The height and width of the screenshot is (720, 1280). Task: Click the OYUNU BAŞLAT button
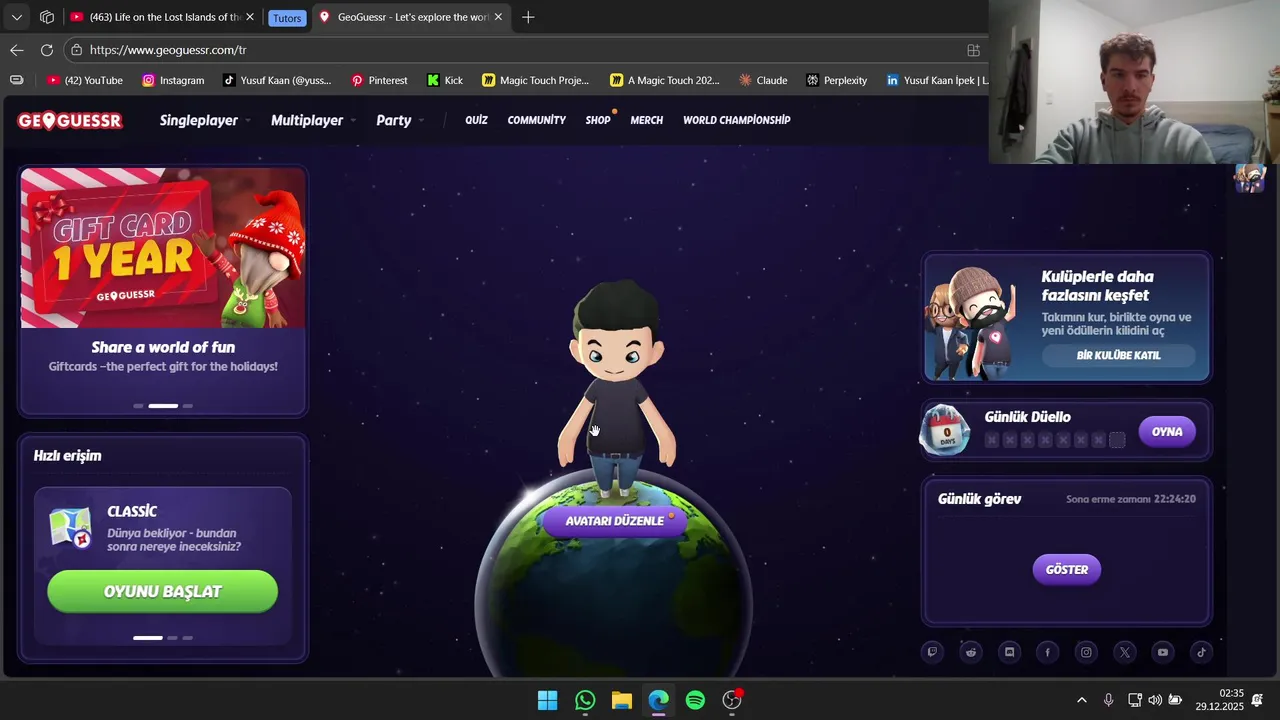coord(162,591)
